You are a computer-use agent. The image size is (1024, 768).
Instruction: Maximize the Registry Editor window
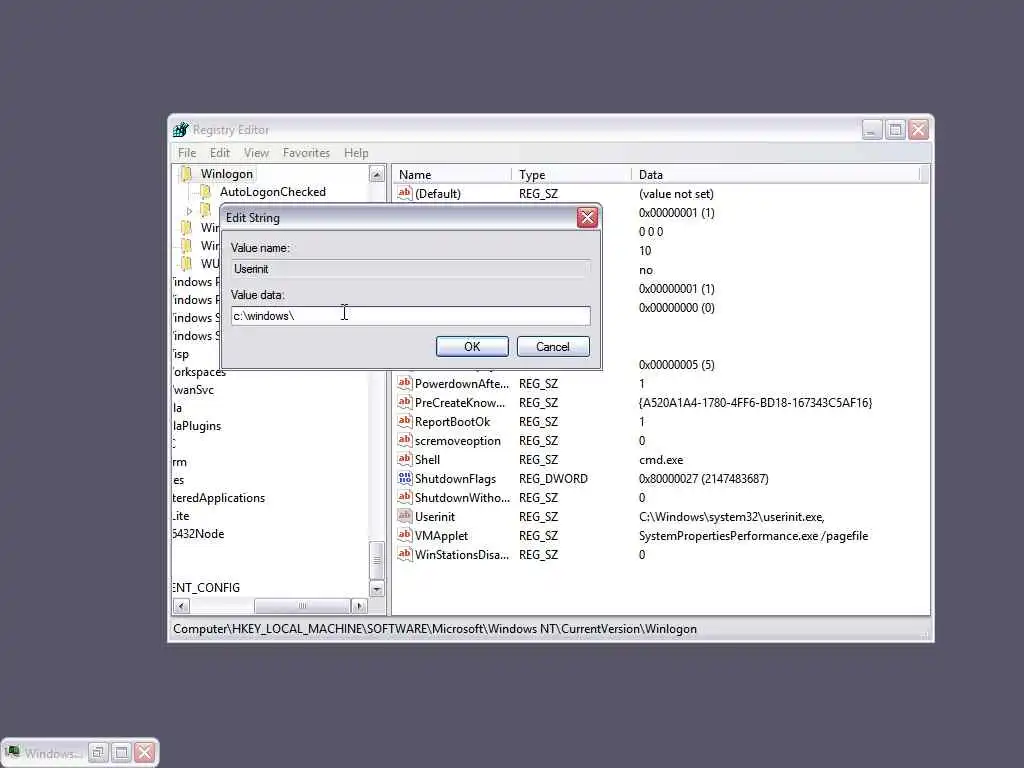[895, 130]
